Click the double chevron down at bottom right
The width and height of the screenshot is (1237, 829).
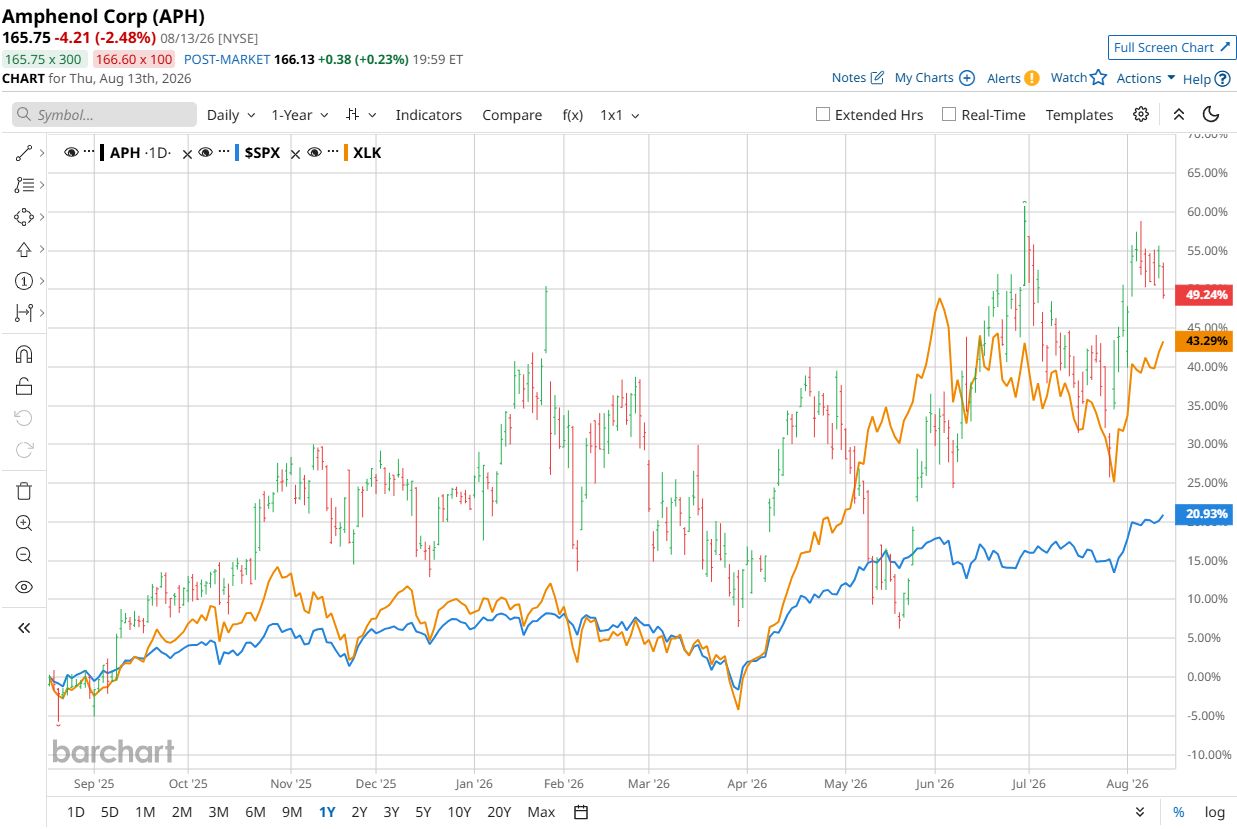click(1140, 812)
